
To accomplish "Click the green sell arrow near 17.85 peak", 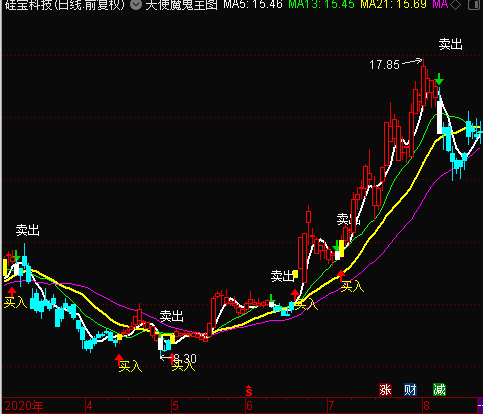I will [x=439, y=79].
